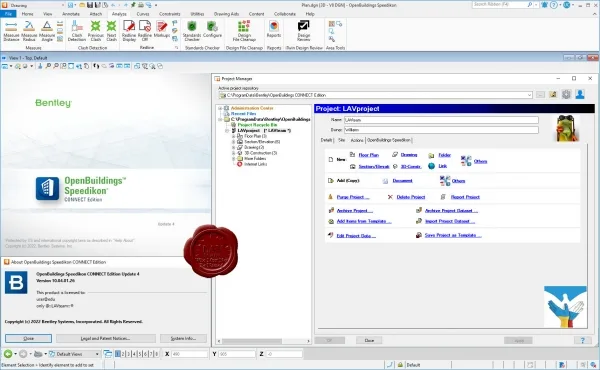
Task: Select Project Recycle Bin in tree
Action: point(257,125)
